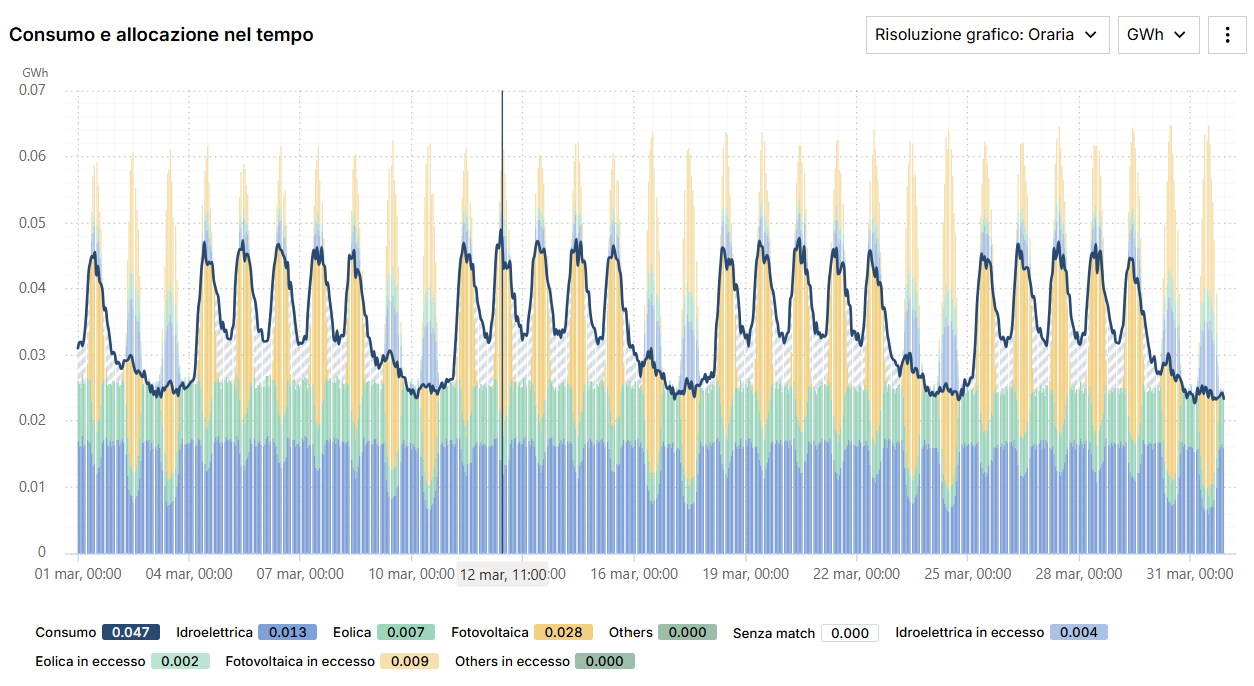The image size is (1254, 686).
Task: Hide the Fotovoltaica series via legend
Action: 522,632
